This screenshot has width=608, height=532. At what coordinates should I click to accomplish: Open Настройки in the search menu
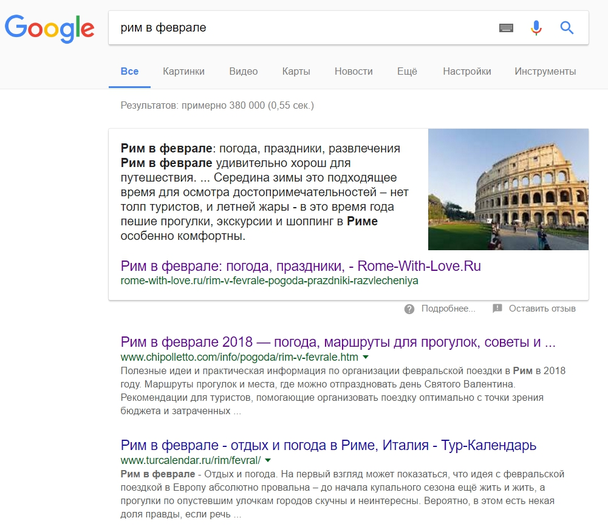pyautogui.click(x=467, y=72)
